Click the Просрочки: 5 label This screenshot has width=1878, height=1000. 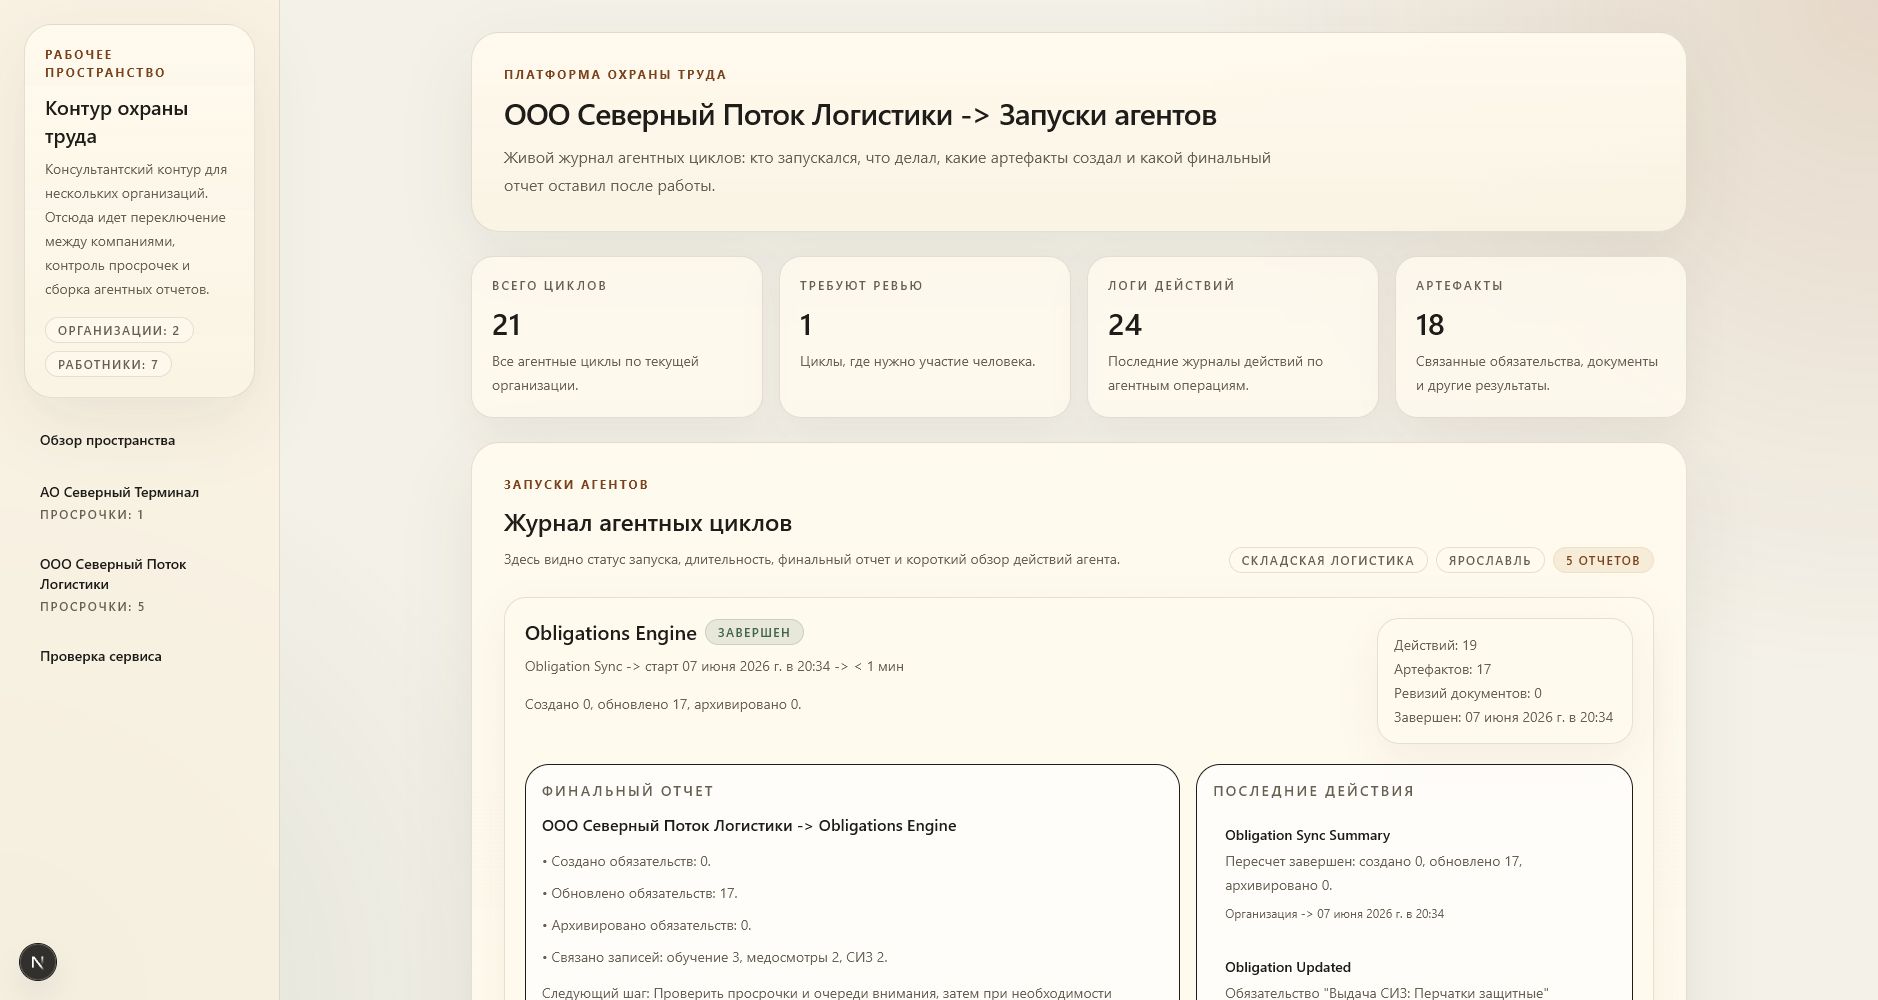pyautogui.click(x=92, y=607)
